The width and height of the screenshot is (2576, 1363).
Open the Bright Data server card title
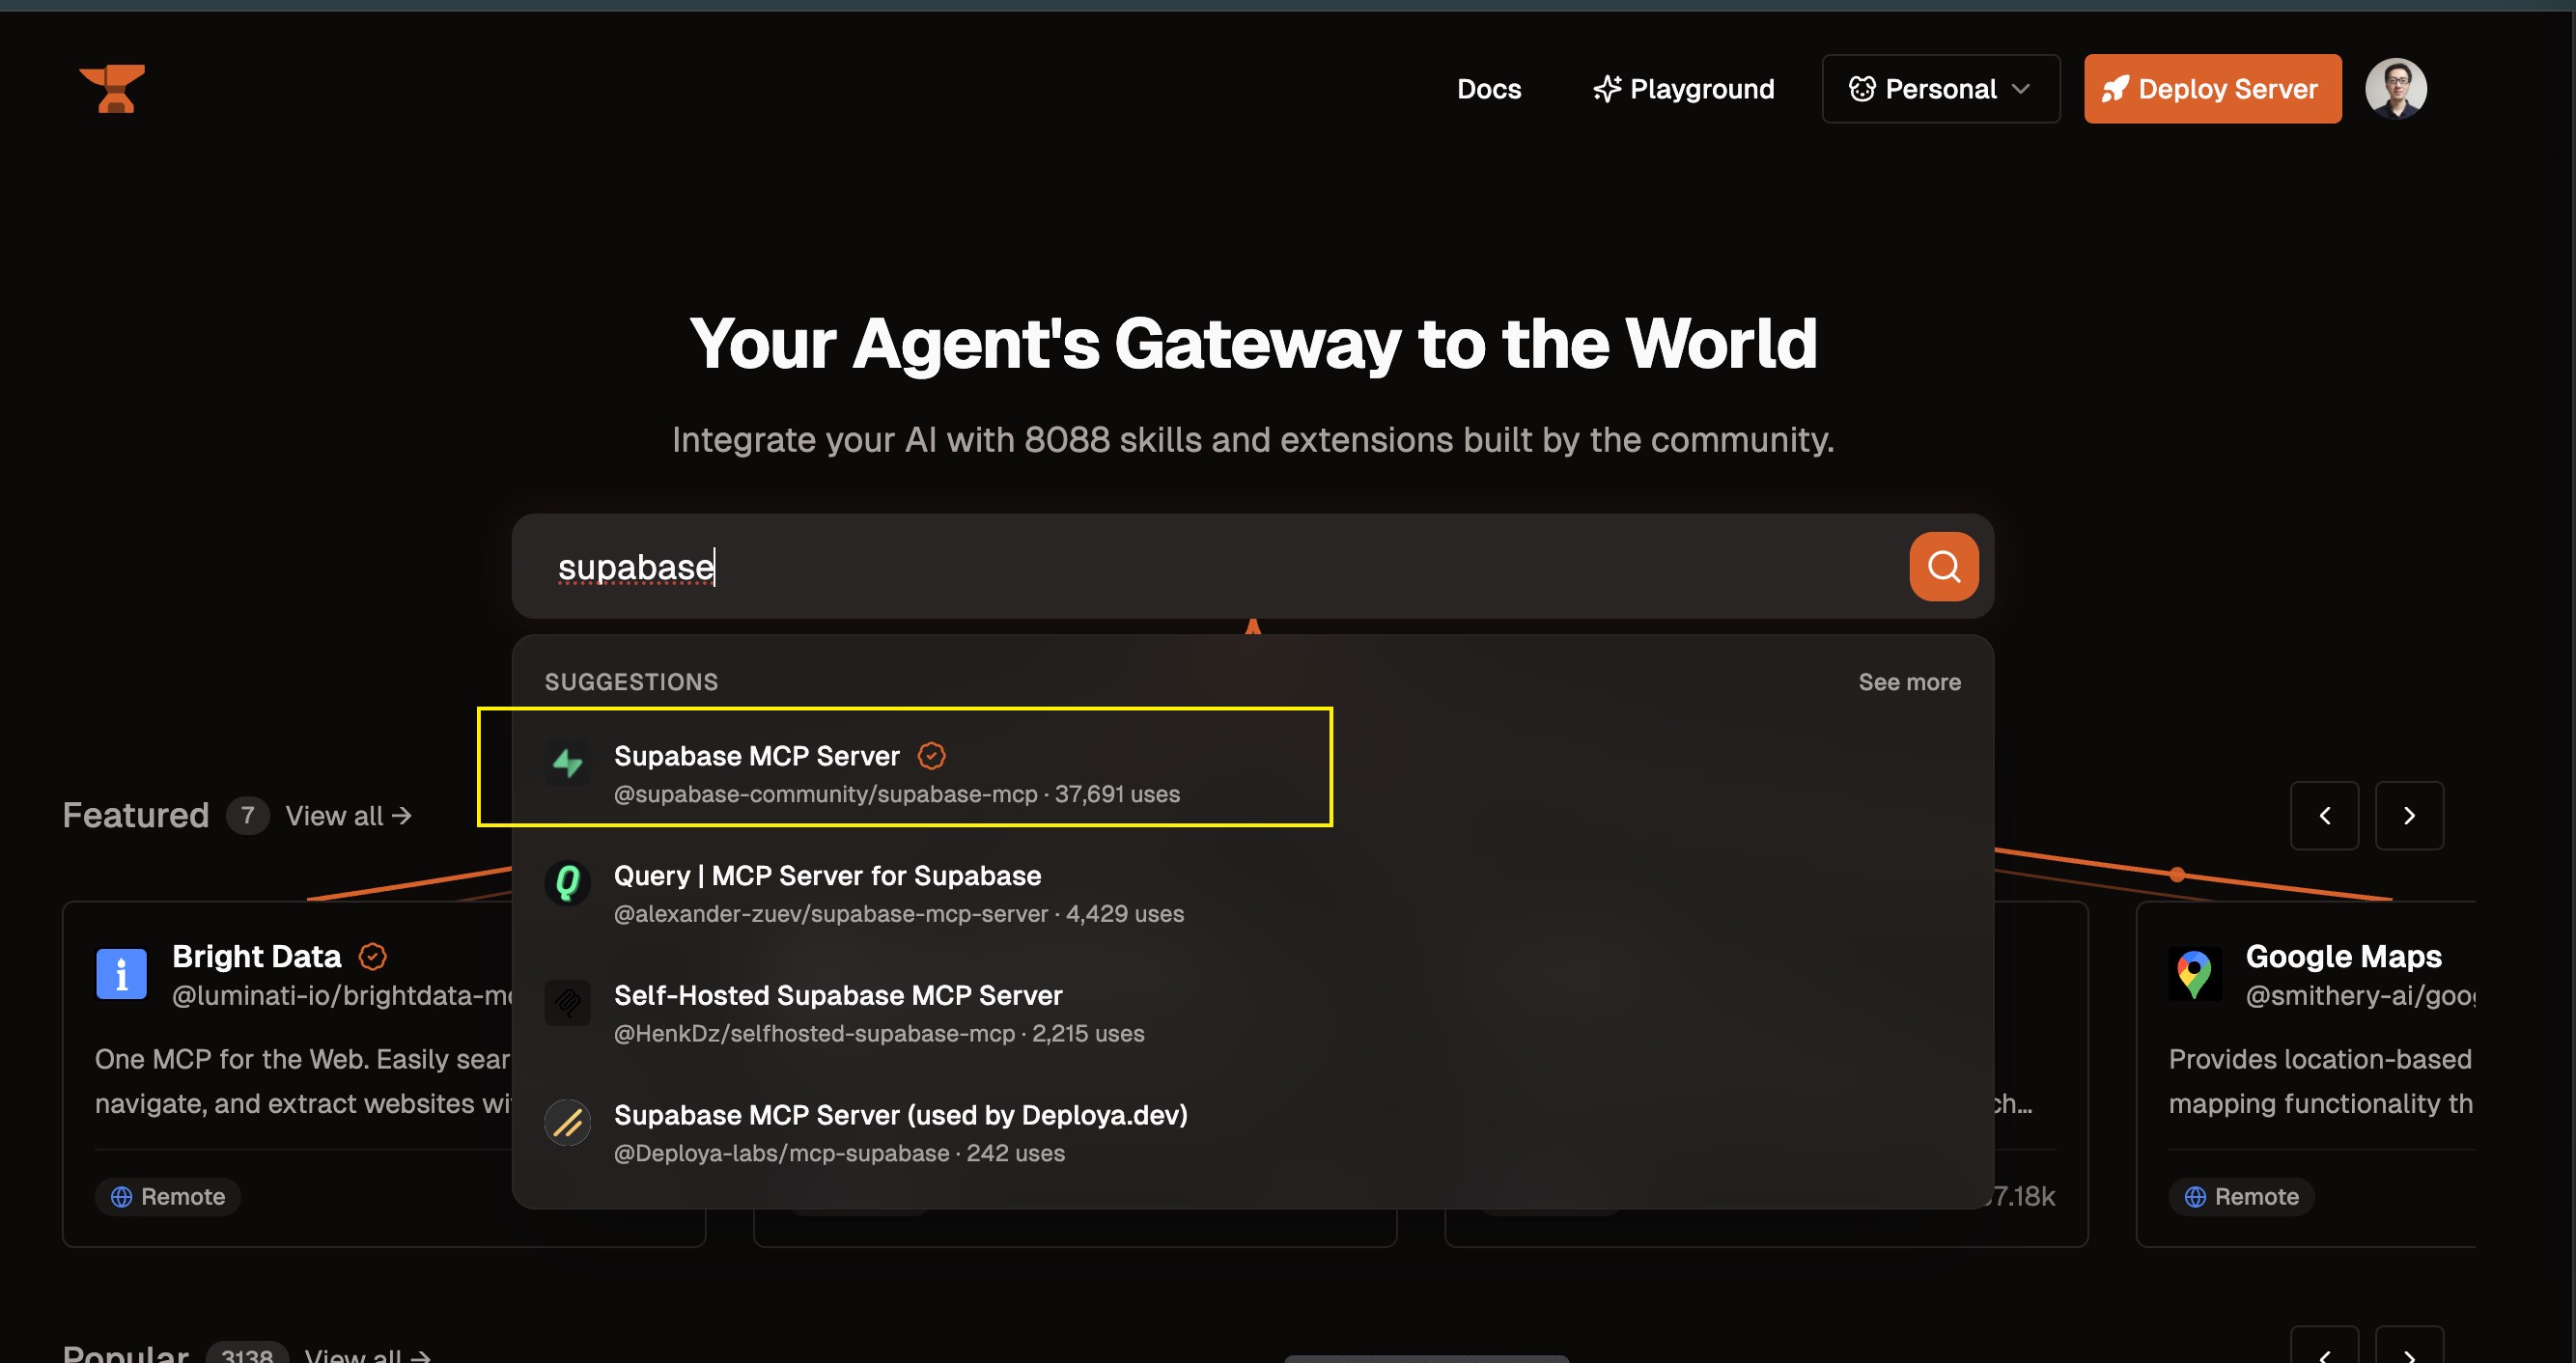click(x=256, y=956)
